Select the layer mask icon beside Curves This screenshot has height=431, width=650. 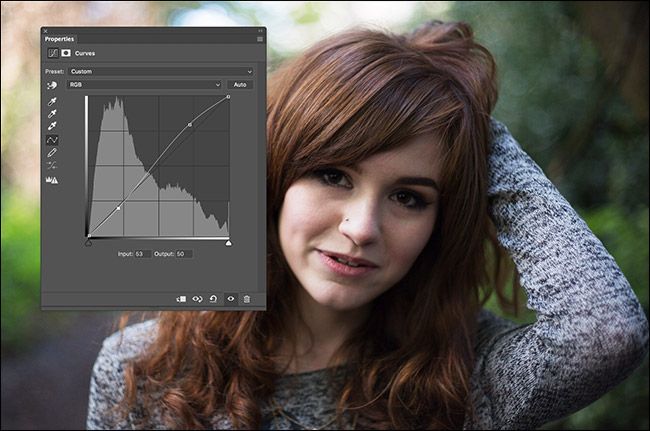pyautogui.click(x=65, y=53)
